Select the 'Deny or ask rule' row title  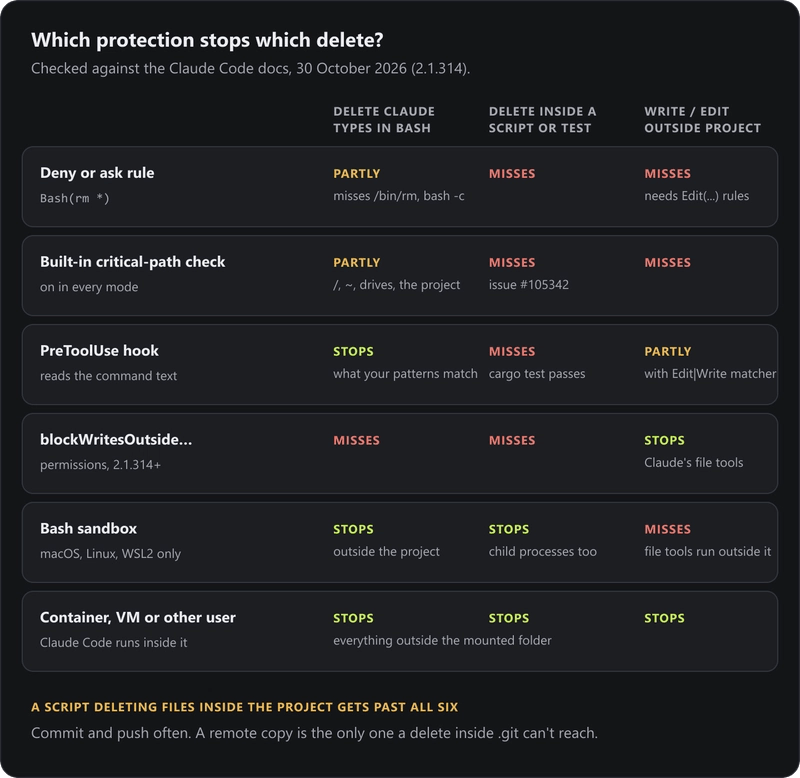click(x=97, y=173)
